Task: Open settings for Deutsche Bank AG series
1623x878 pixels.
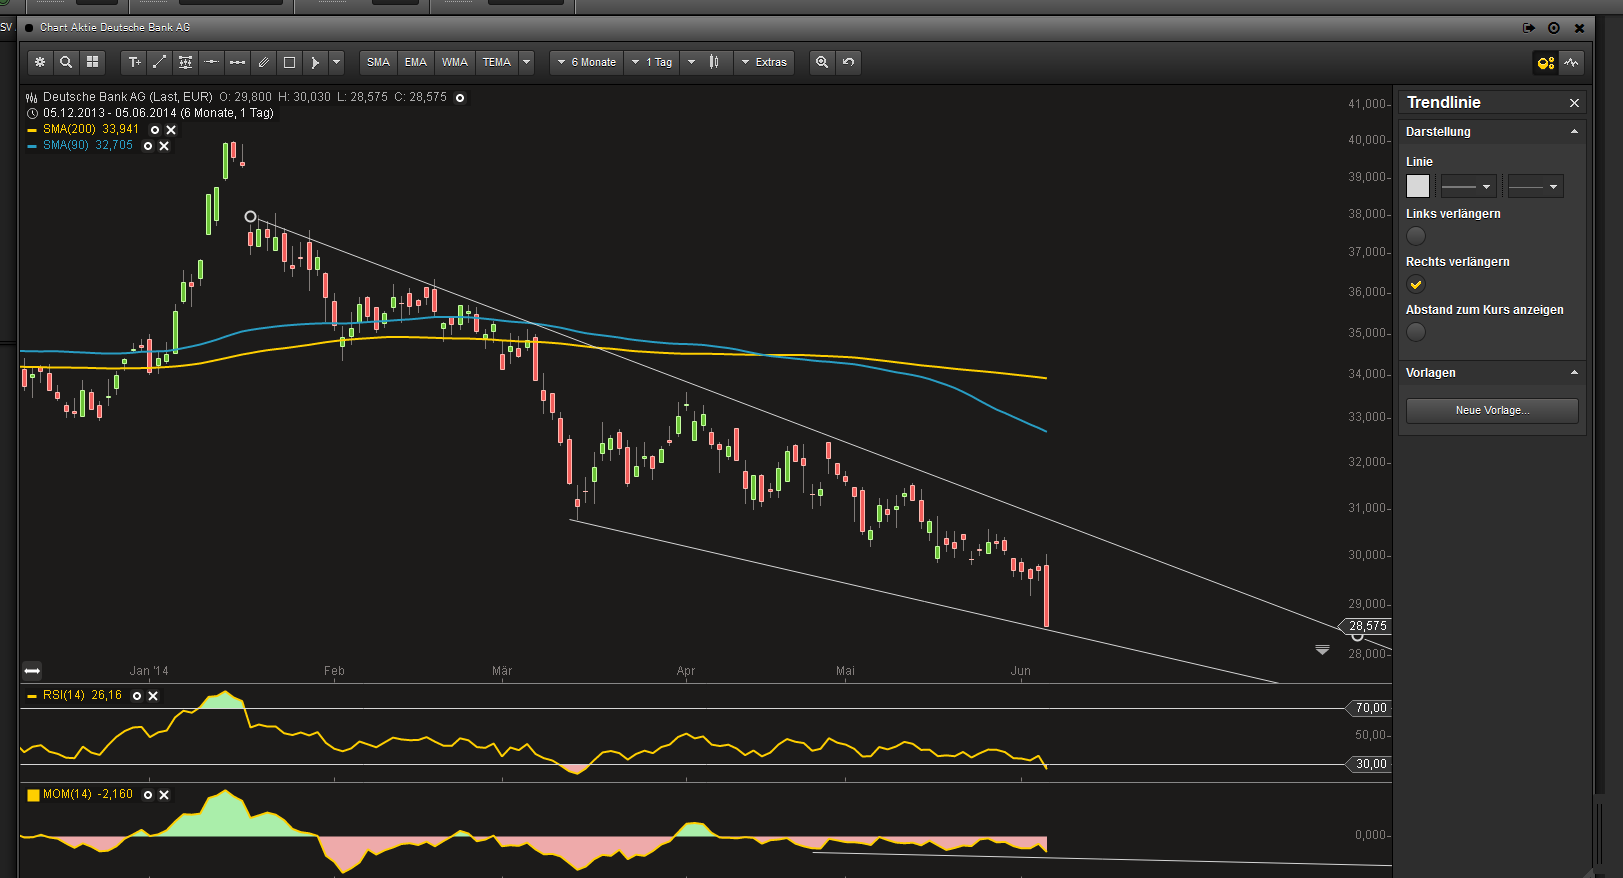Action: [x=460, y=98]
